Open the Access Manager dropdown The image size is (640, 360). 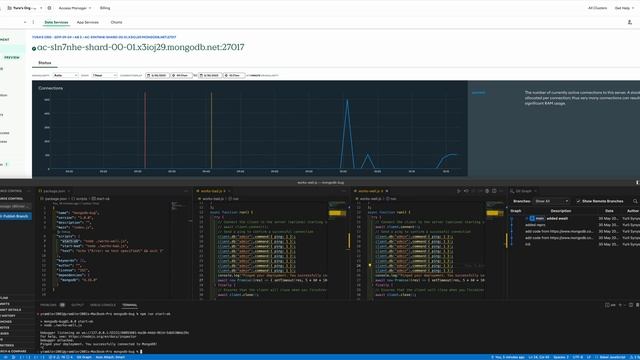coord(75,8)
